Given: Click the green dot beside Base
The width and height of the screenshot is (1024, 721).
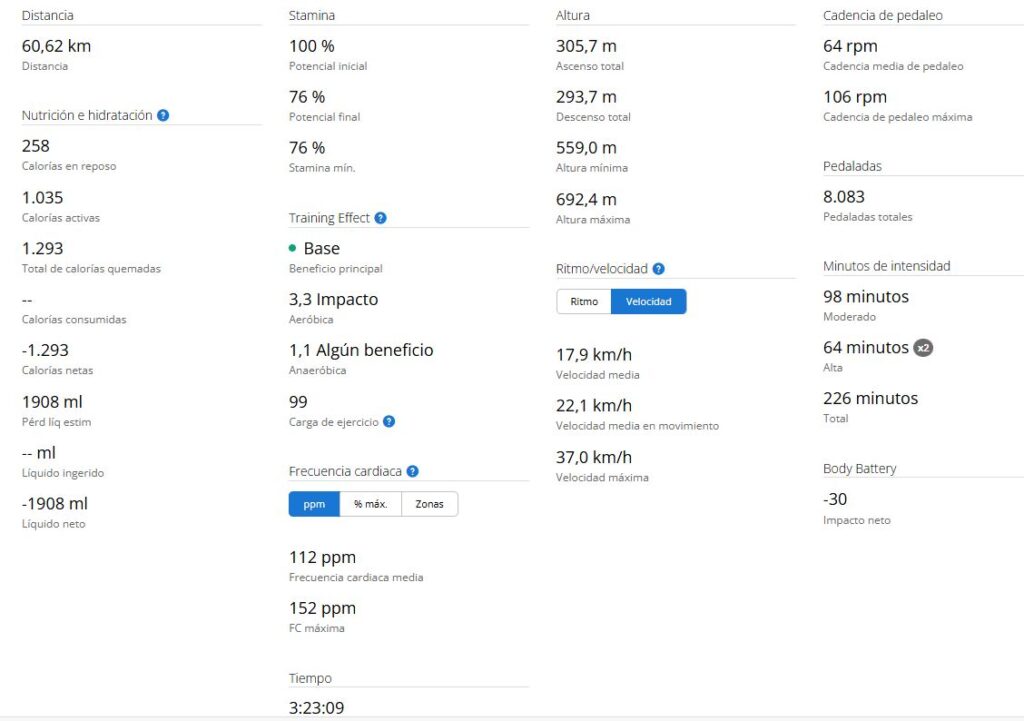Looking at the screenshot, I should 292,248.
